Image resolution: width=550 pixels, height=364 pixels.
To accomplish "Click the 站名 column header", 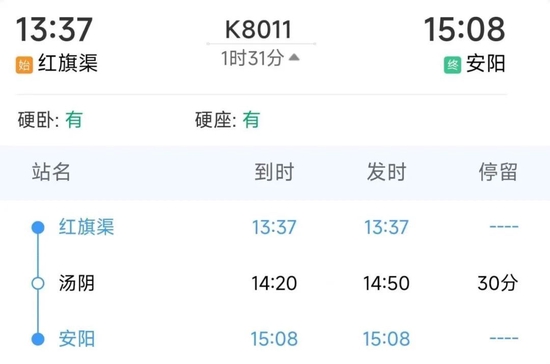I will [x=51, y=172].
